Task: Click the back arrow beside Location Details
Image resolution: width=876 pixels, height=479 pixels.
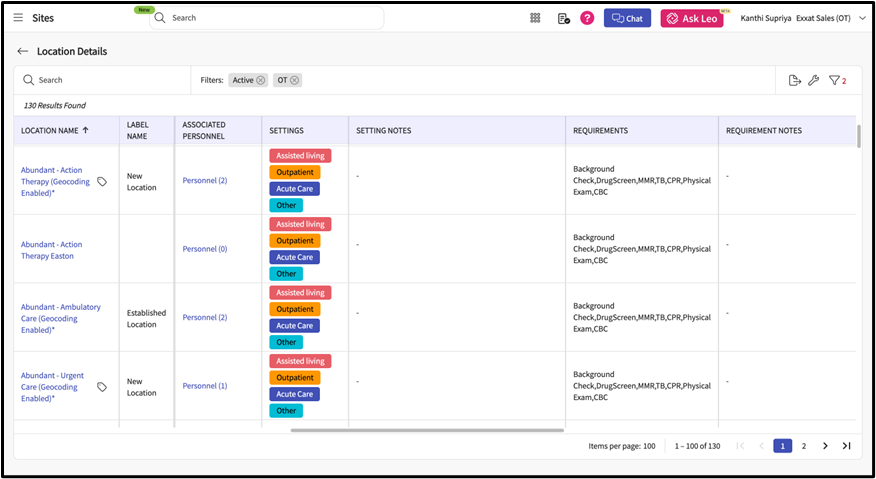Action: click(22, 51)
